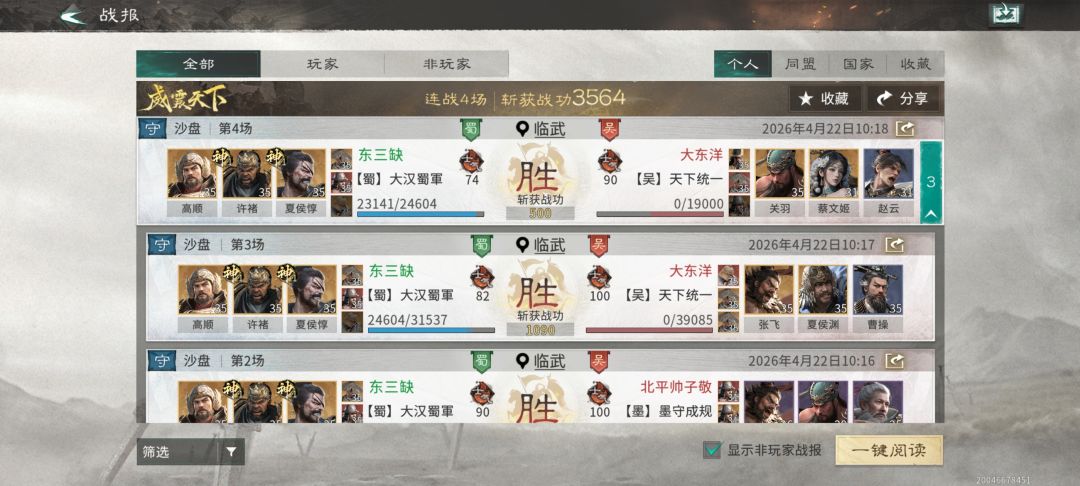Click the star 收藏 favorite button
The image size is (1080, 486).
coord(824,99)
